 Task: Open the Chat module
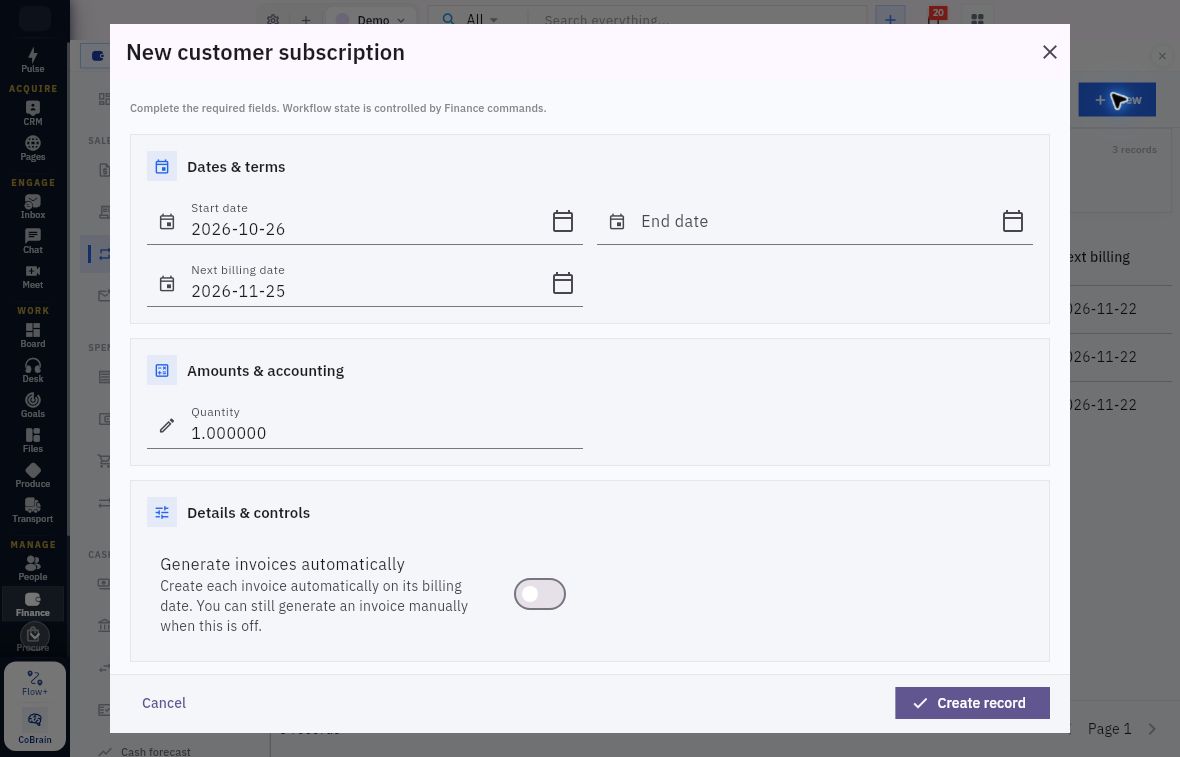pos(32,242)
